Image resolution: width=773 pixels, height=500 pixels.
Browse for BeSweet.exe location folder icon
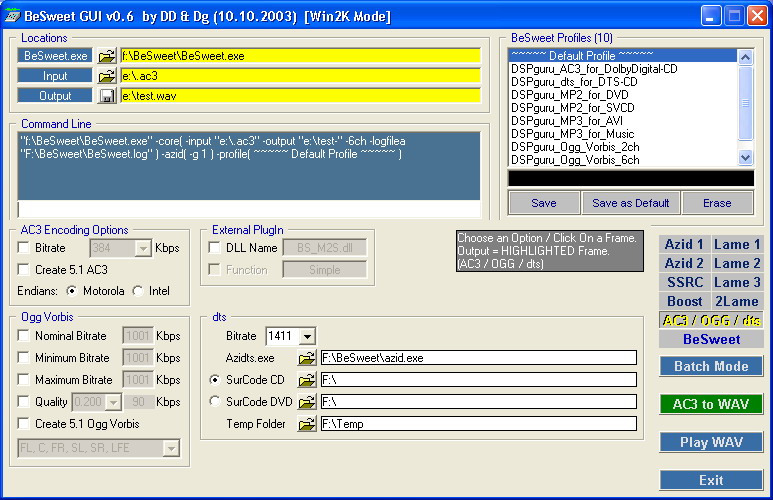pyautogui.click(x=106, y=56)
